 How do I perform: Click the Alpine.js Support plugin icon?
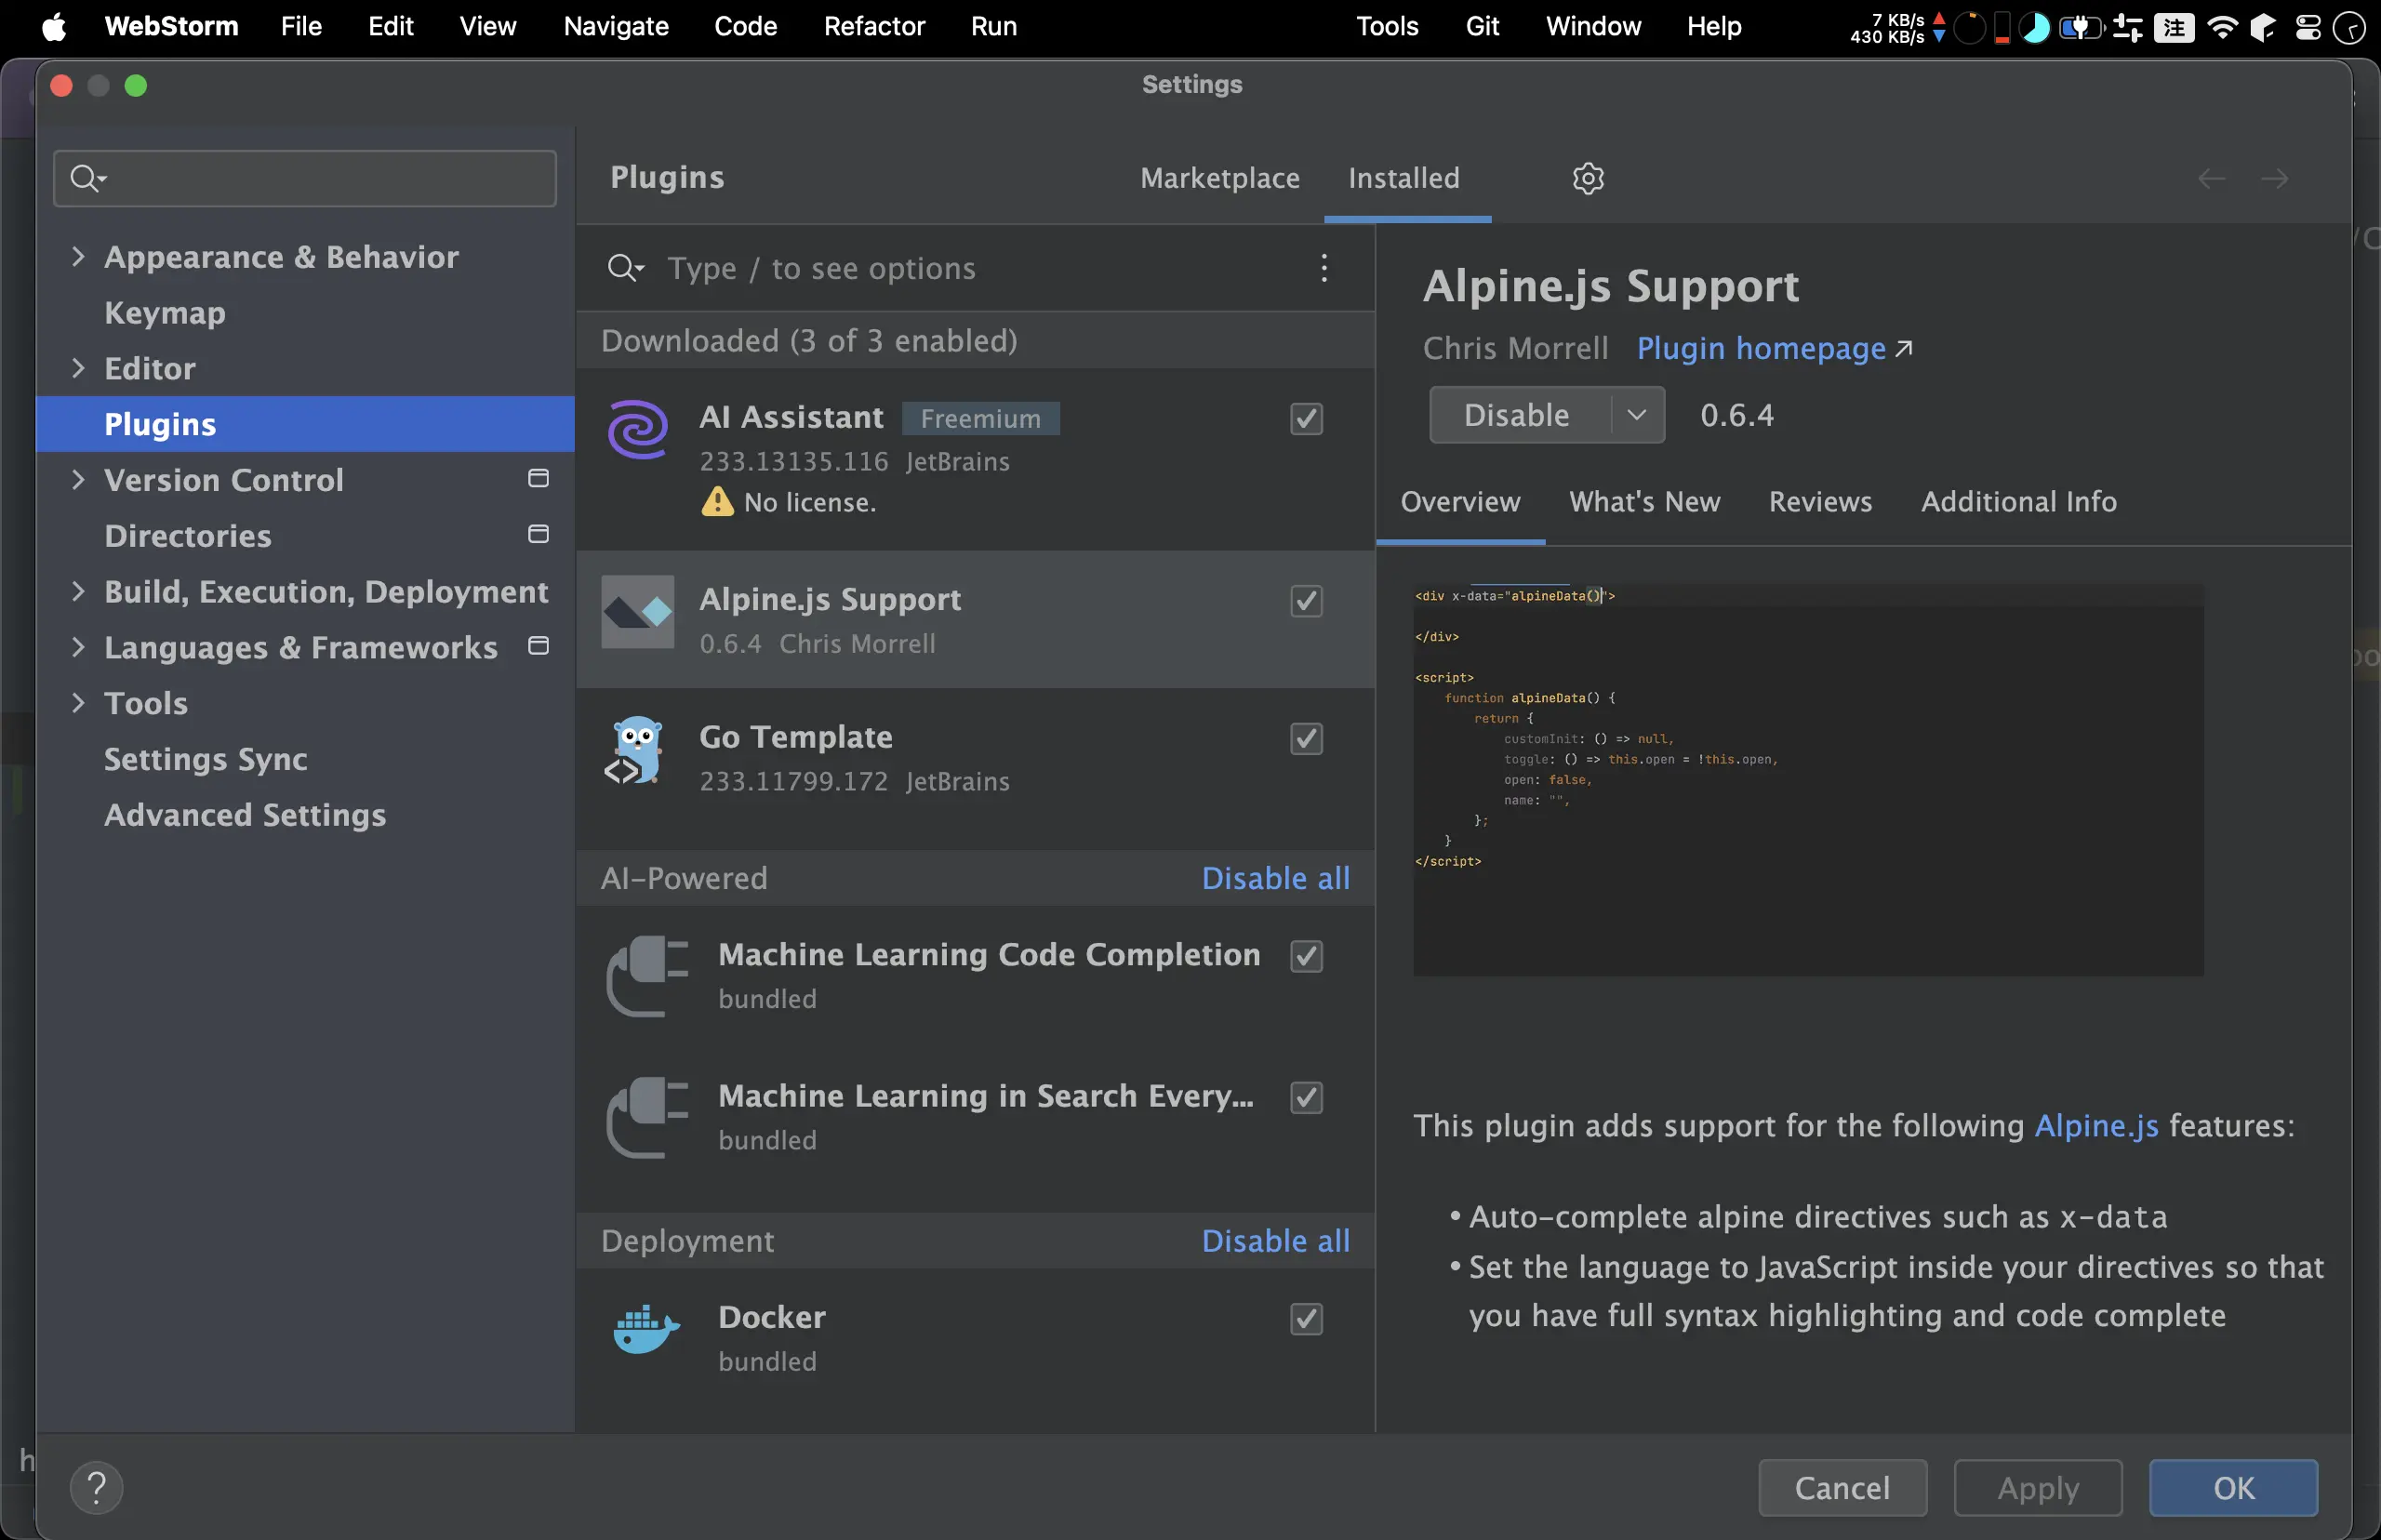point(638,612)
